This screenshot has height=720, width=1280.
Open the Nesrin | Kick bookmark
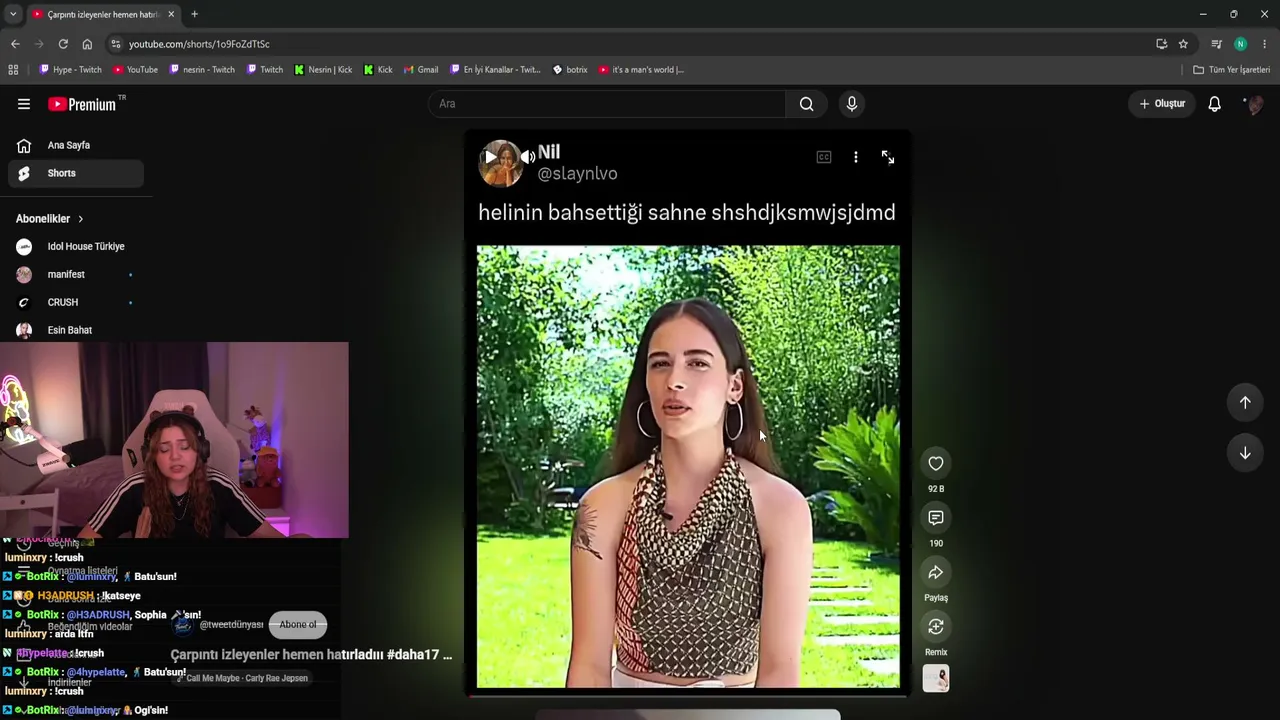pos(323,70)
